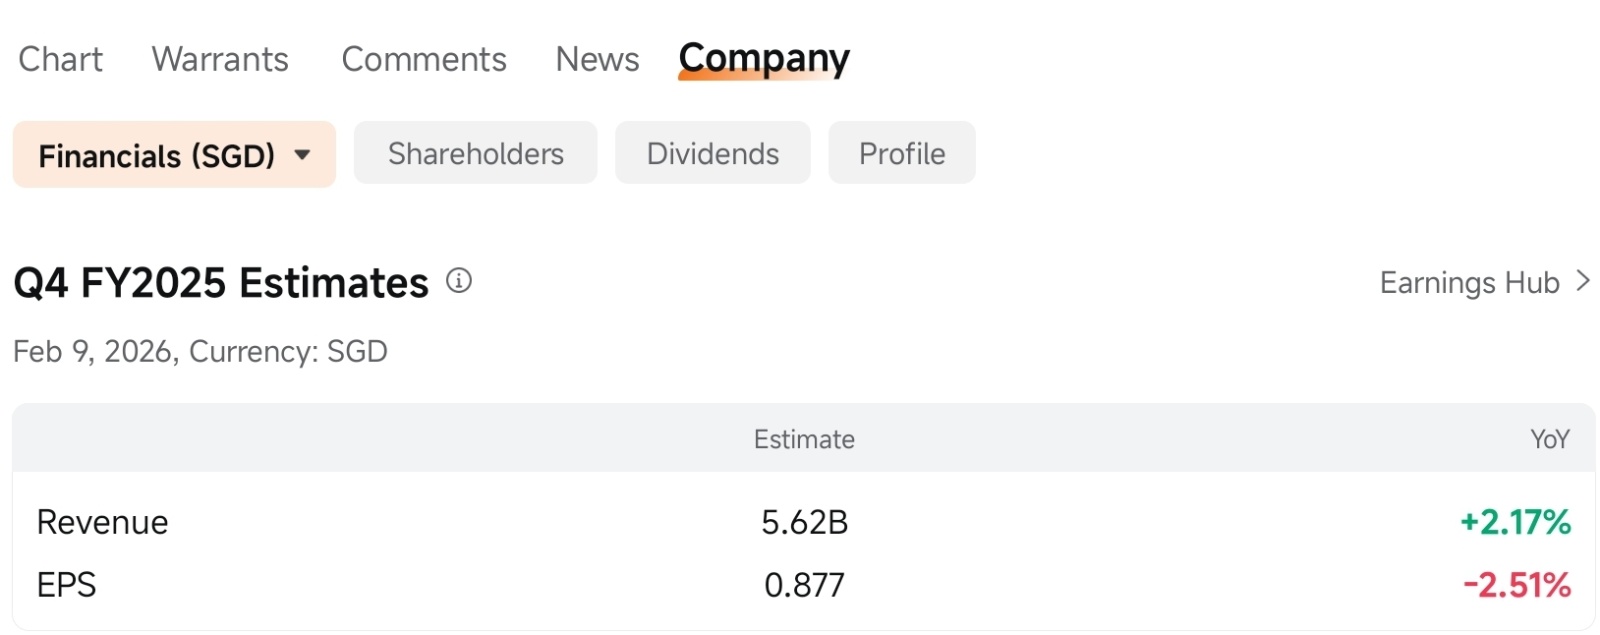View the company Profile section
Viewport: 1600px width, 635px height.
(x=902, y=153)
